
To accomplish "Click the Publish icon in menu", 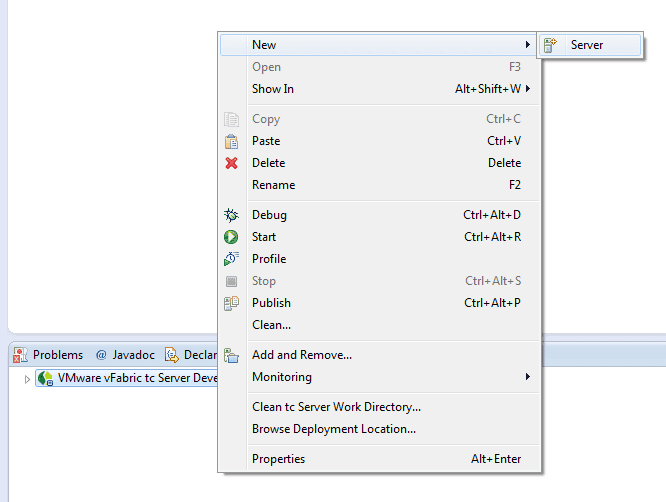I will tap(231, 303).
